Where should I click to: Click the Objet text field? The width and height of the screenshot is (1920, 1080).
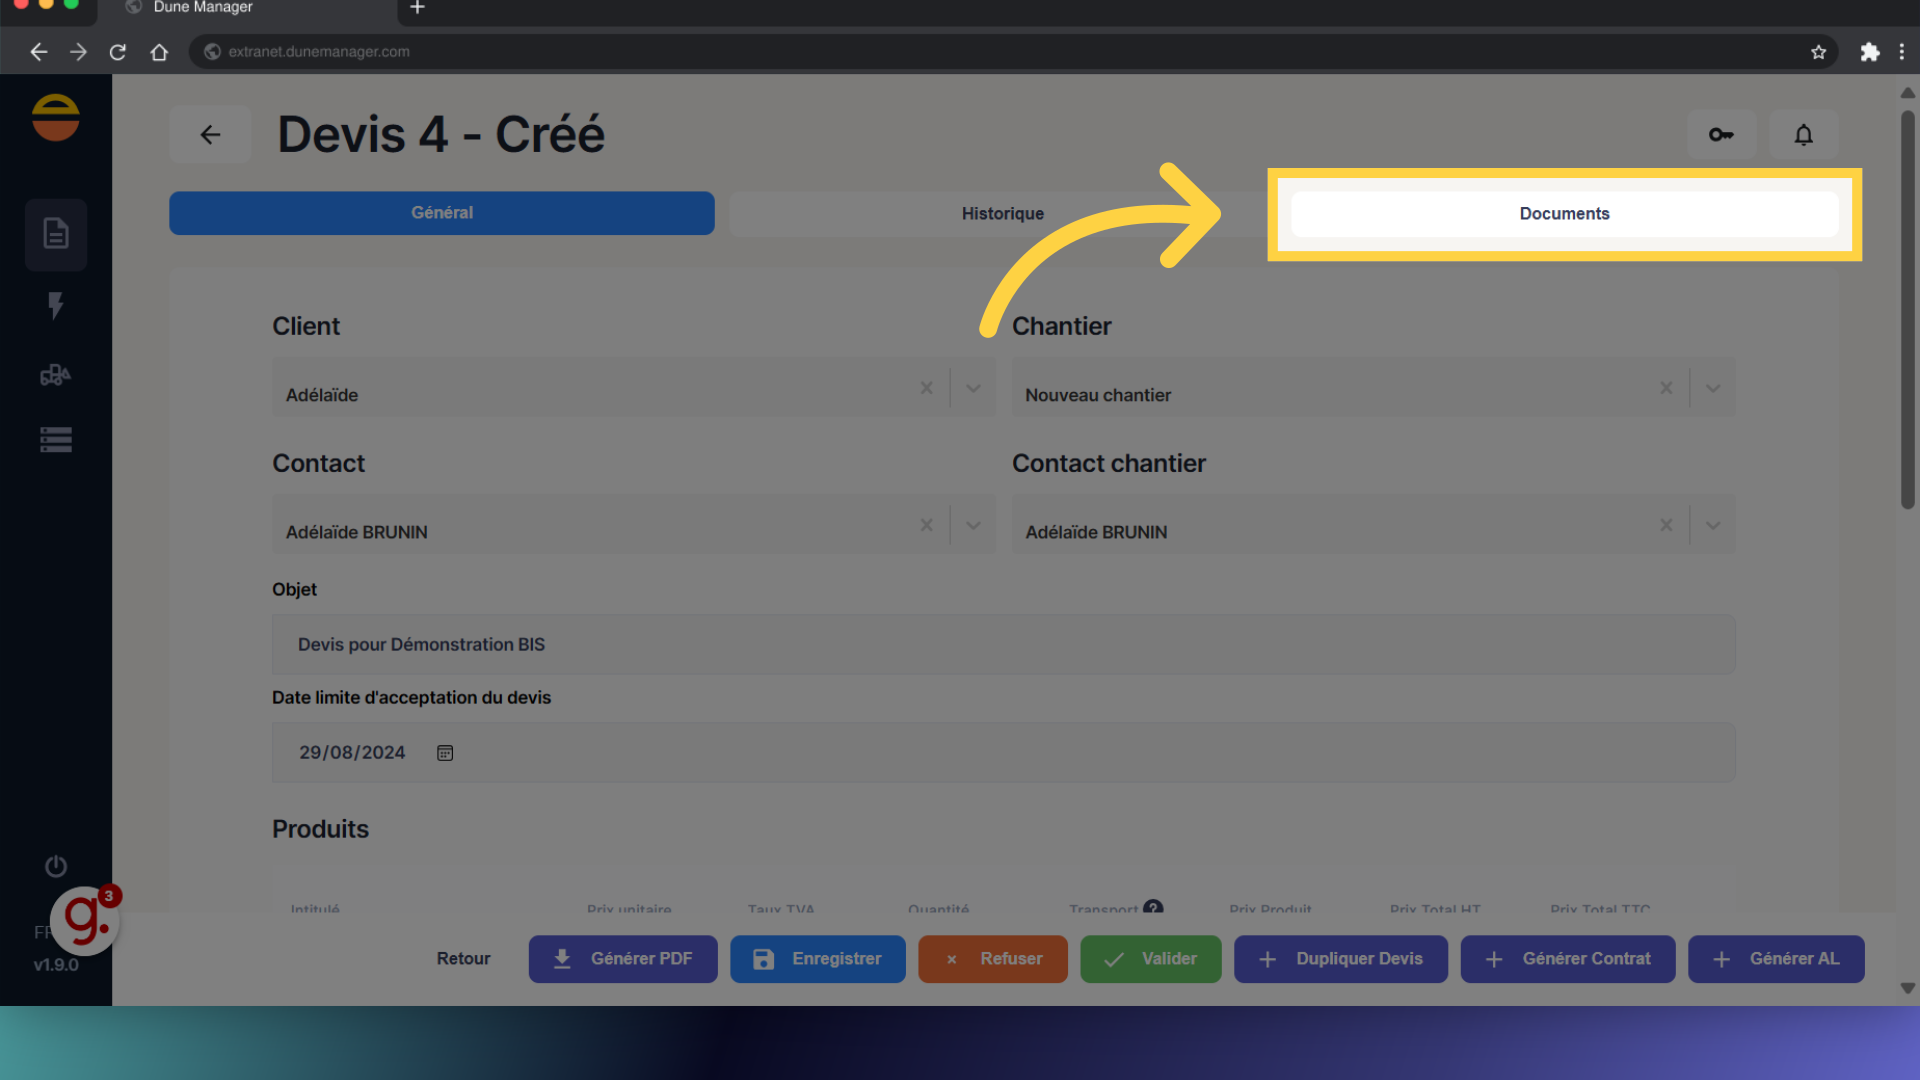tap(1002, 645)
